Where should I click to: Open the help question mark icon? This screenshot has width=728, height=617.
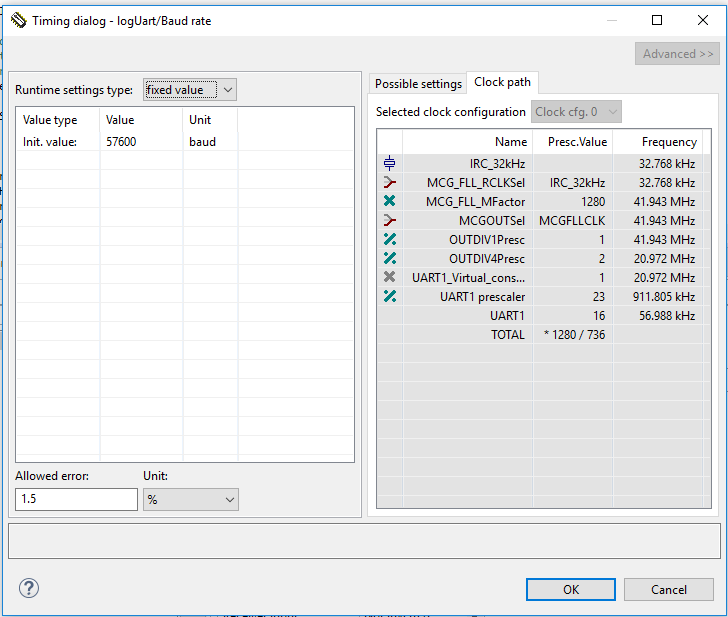[x=29, y=588]
